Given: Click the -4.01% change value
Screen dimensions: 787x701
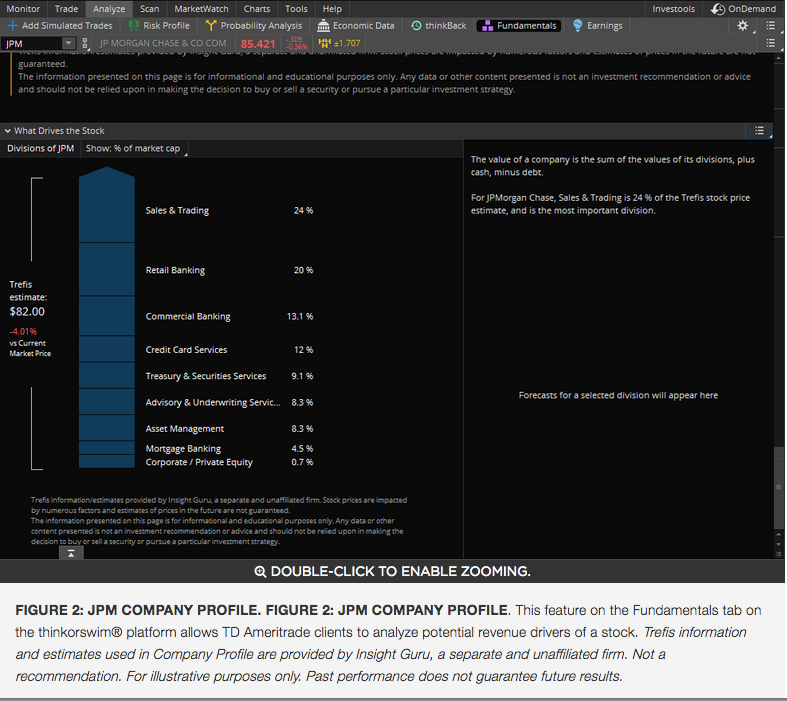Looking at the screenshot, I should pos(23,331).
